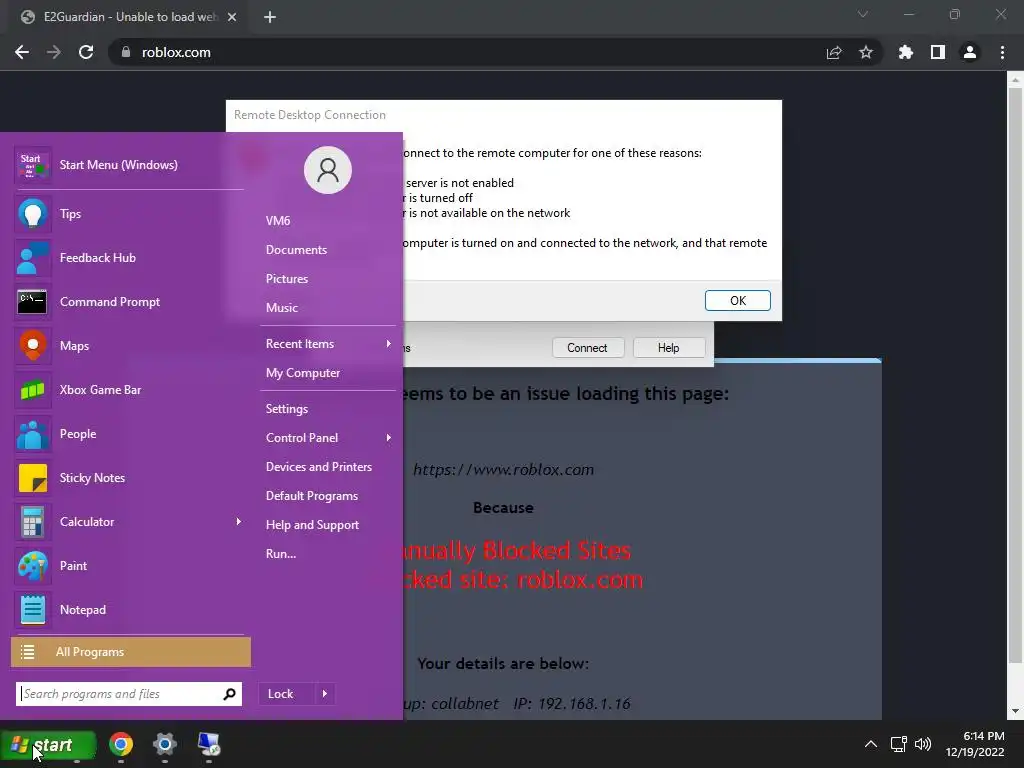This screenshot has width=1024, height=768.
Task: Click the start button
Action: pos(48,744)
